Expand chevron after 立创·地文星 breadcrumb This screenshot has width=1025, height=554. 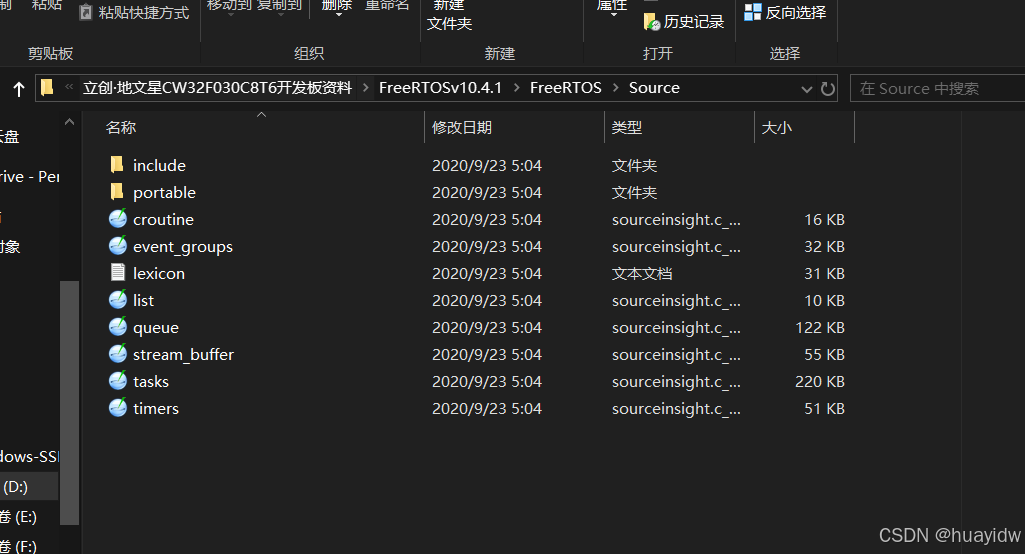(x=365, y=88)
